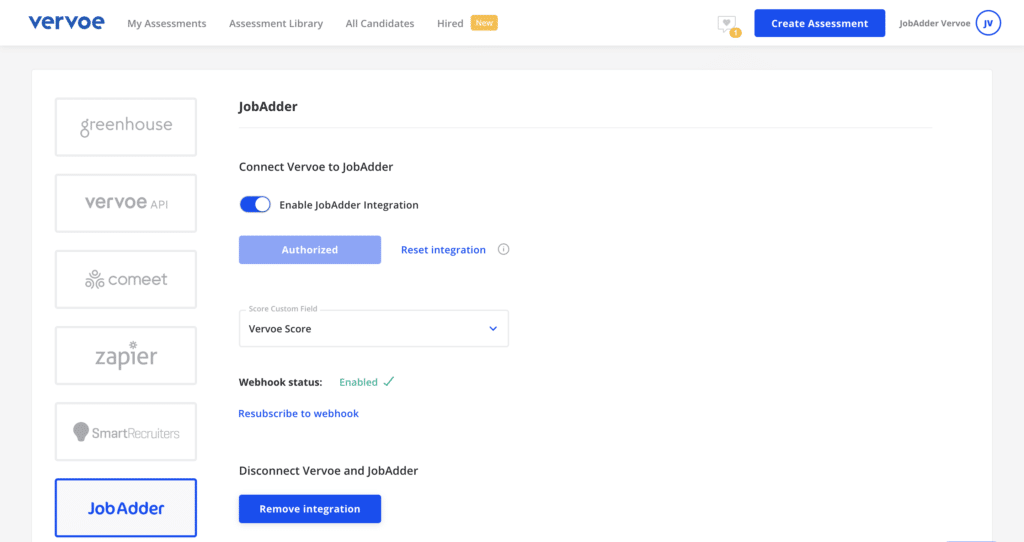This screenshot has height=542, width=1024.
Task: Click the Create Assessment button
Action: (x=820, y=23)
